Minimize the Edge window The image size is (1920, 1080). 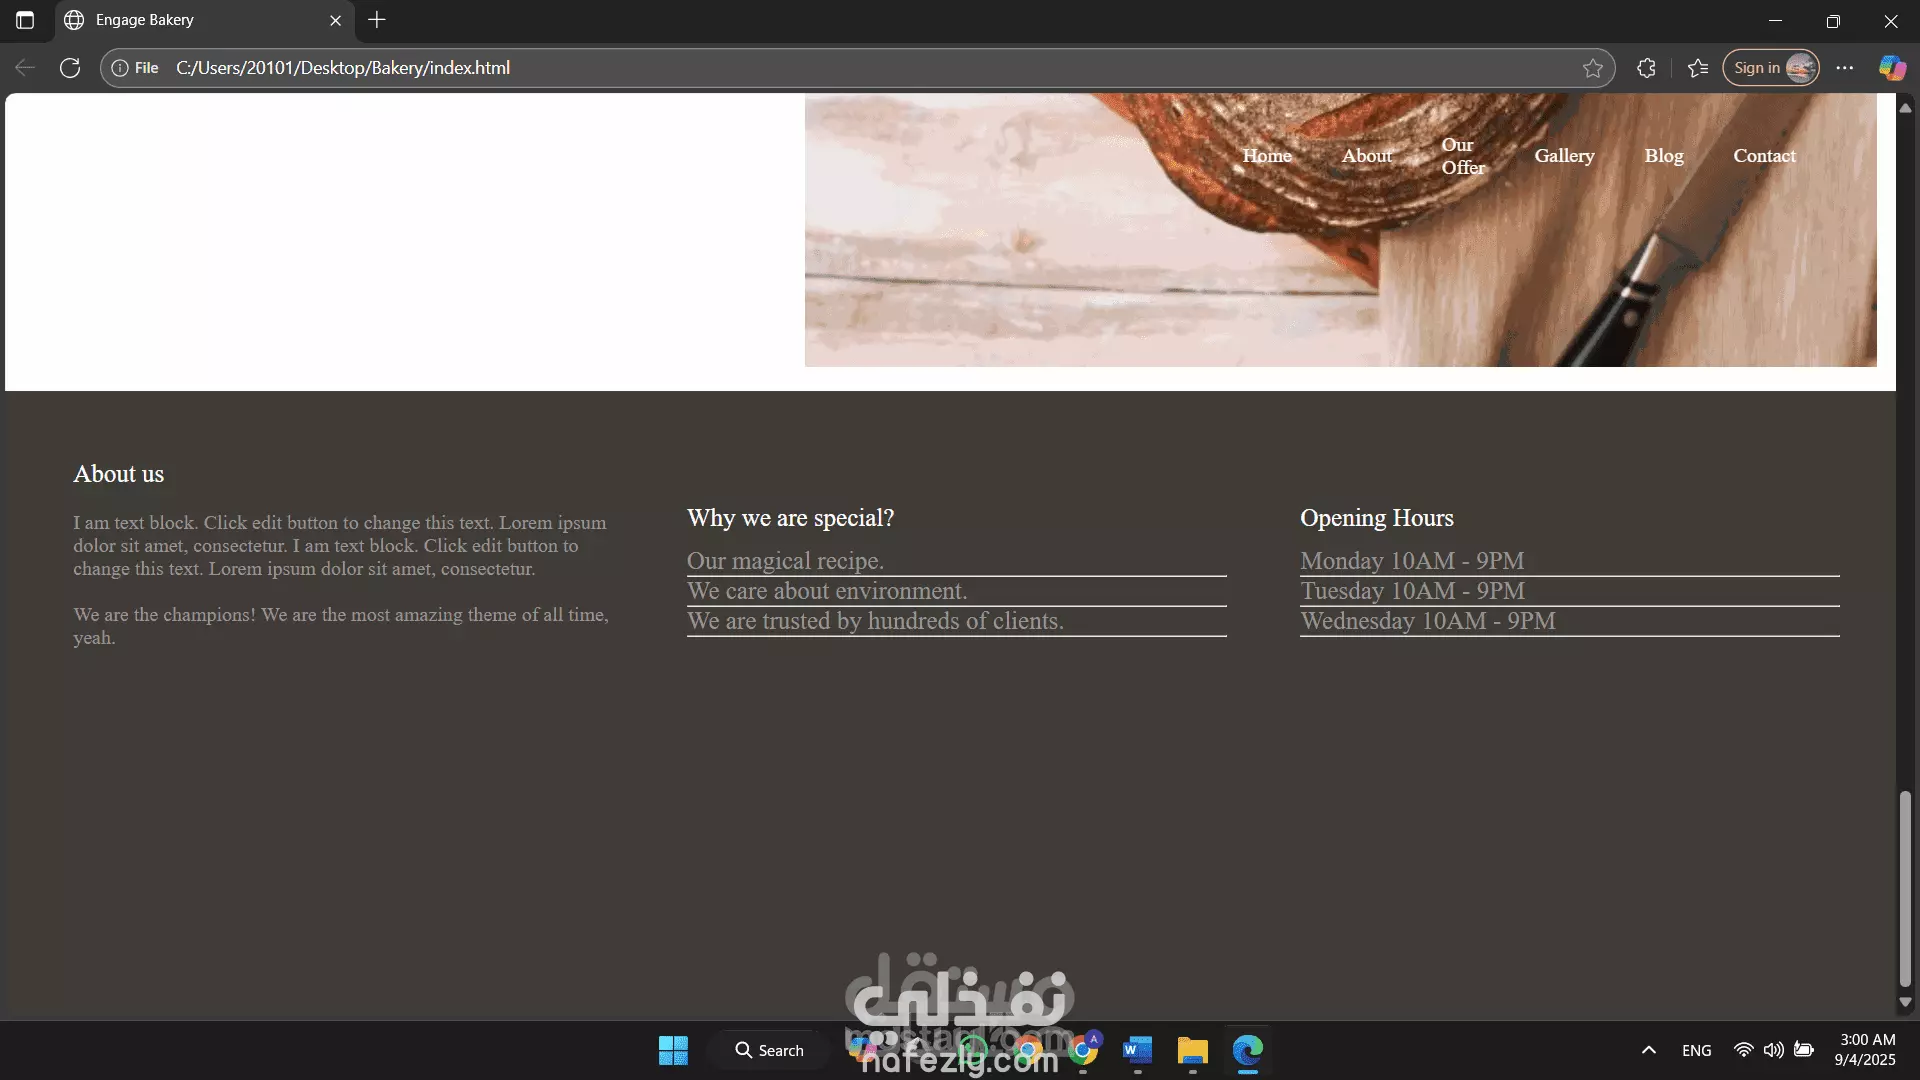[x=1775, y=20]
